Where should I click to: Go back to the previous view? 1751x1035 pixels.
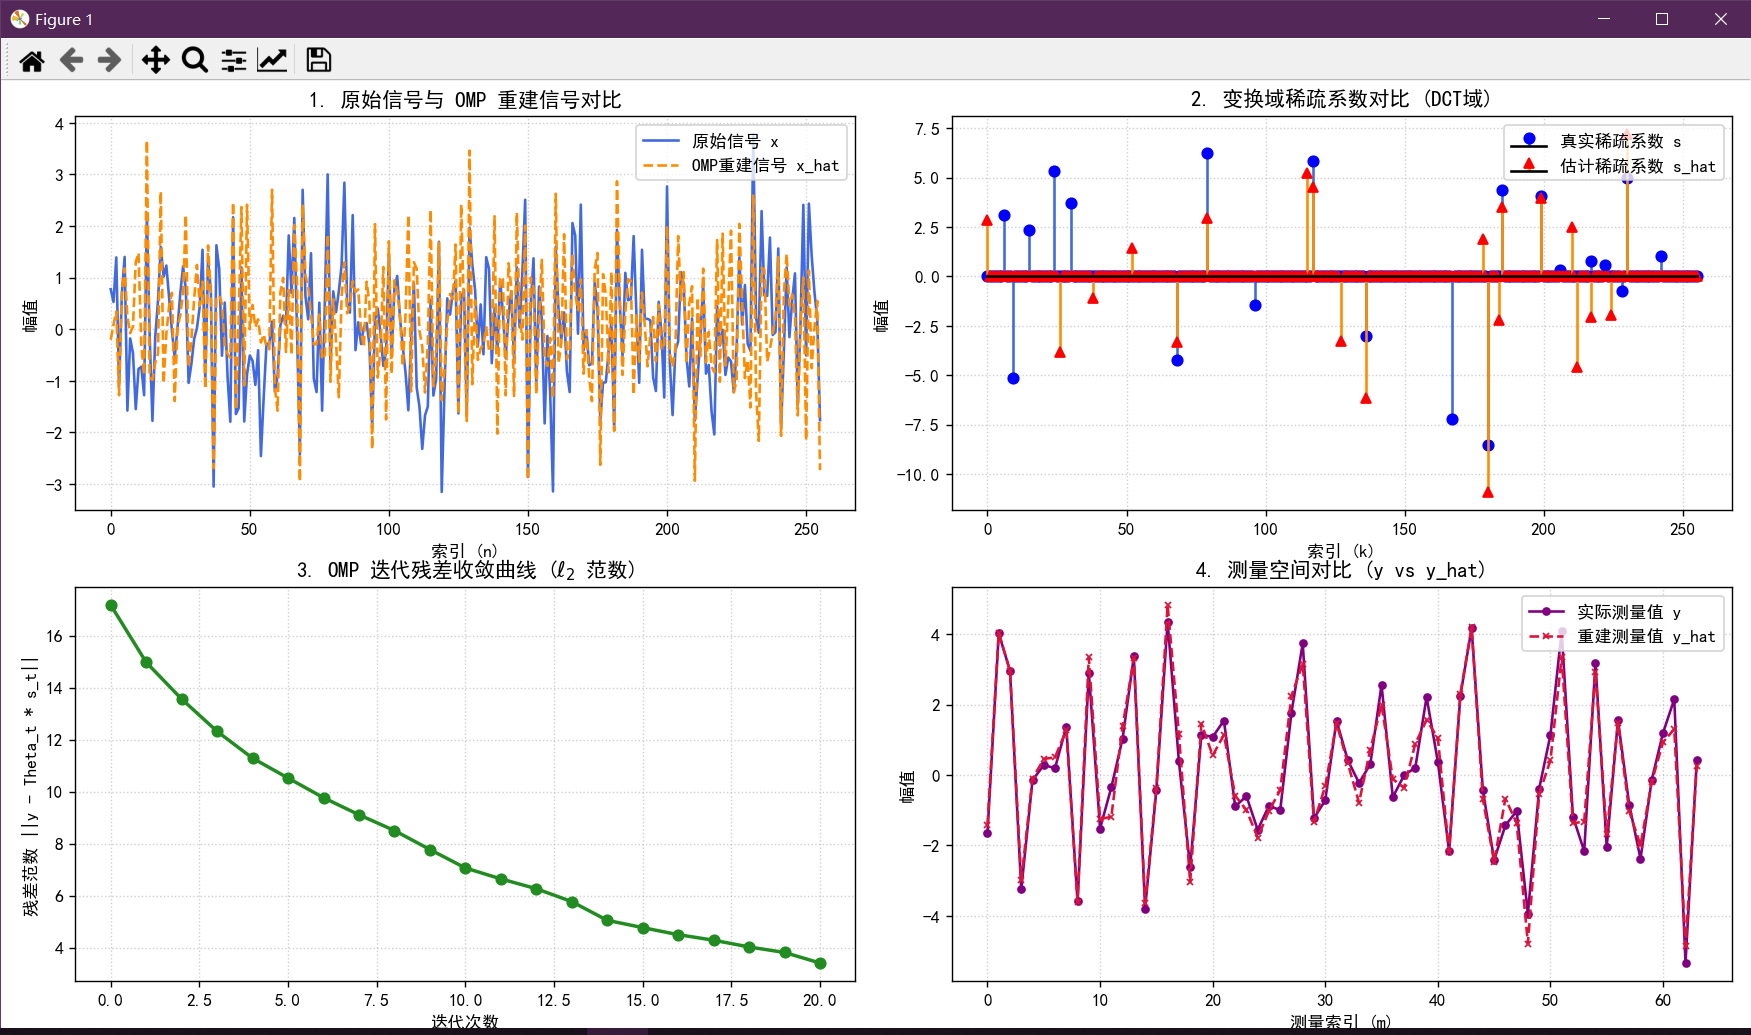(x=71, y=60)
